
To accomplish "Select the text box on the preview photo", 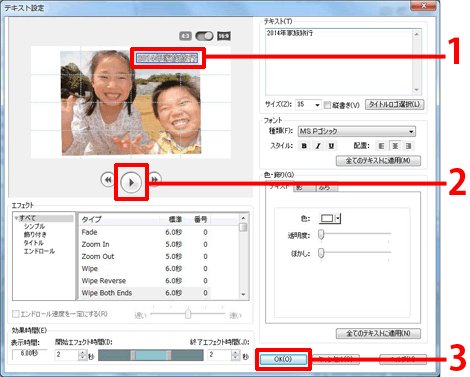I will 167,58.
